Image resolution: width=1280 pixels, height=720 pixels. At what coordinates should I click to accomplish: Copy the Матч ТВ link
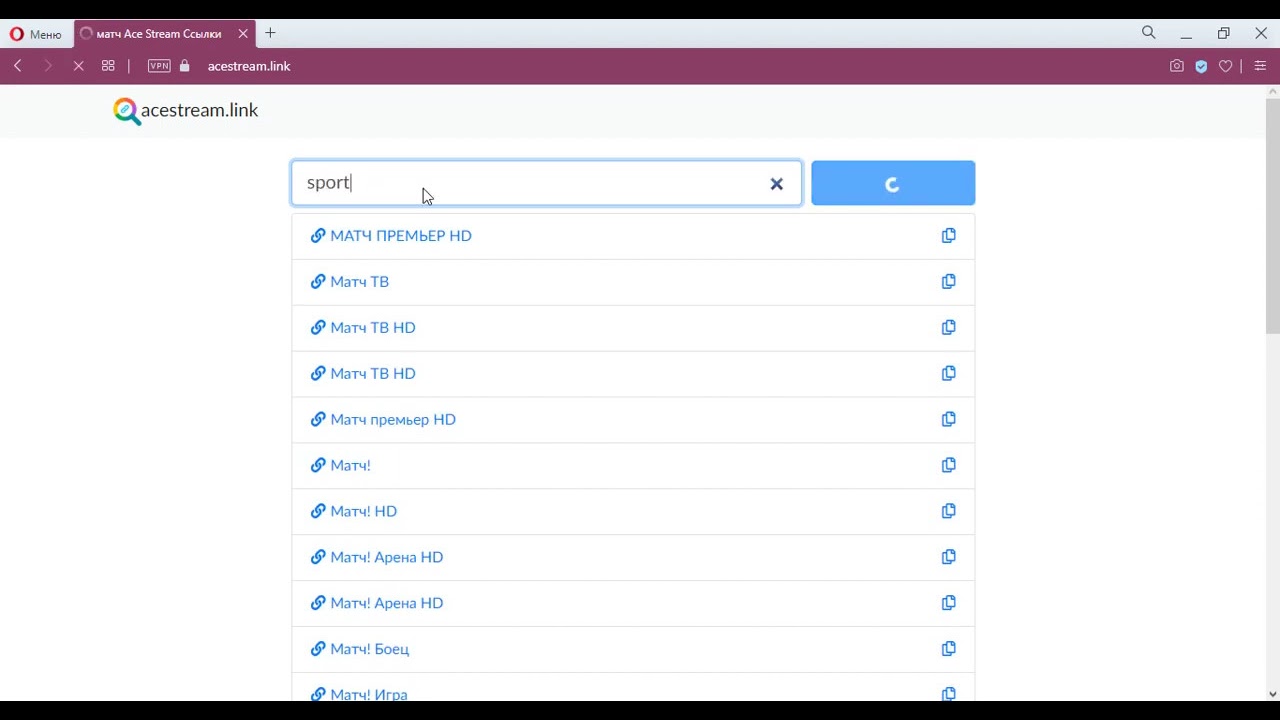(948, 282)
